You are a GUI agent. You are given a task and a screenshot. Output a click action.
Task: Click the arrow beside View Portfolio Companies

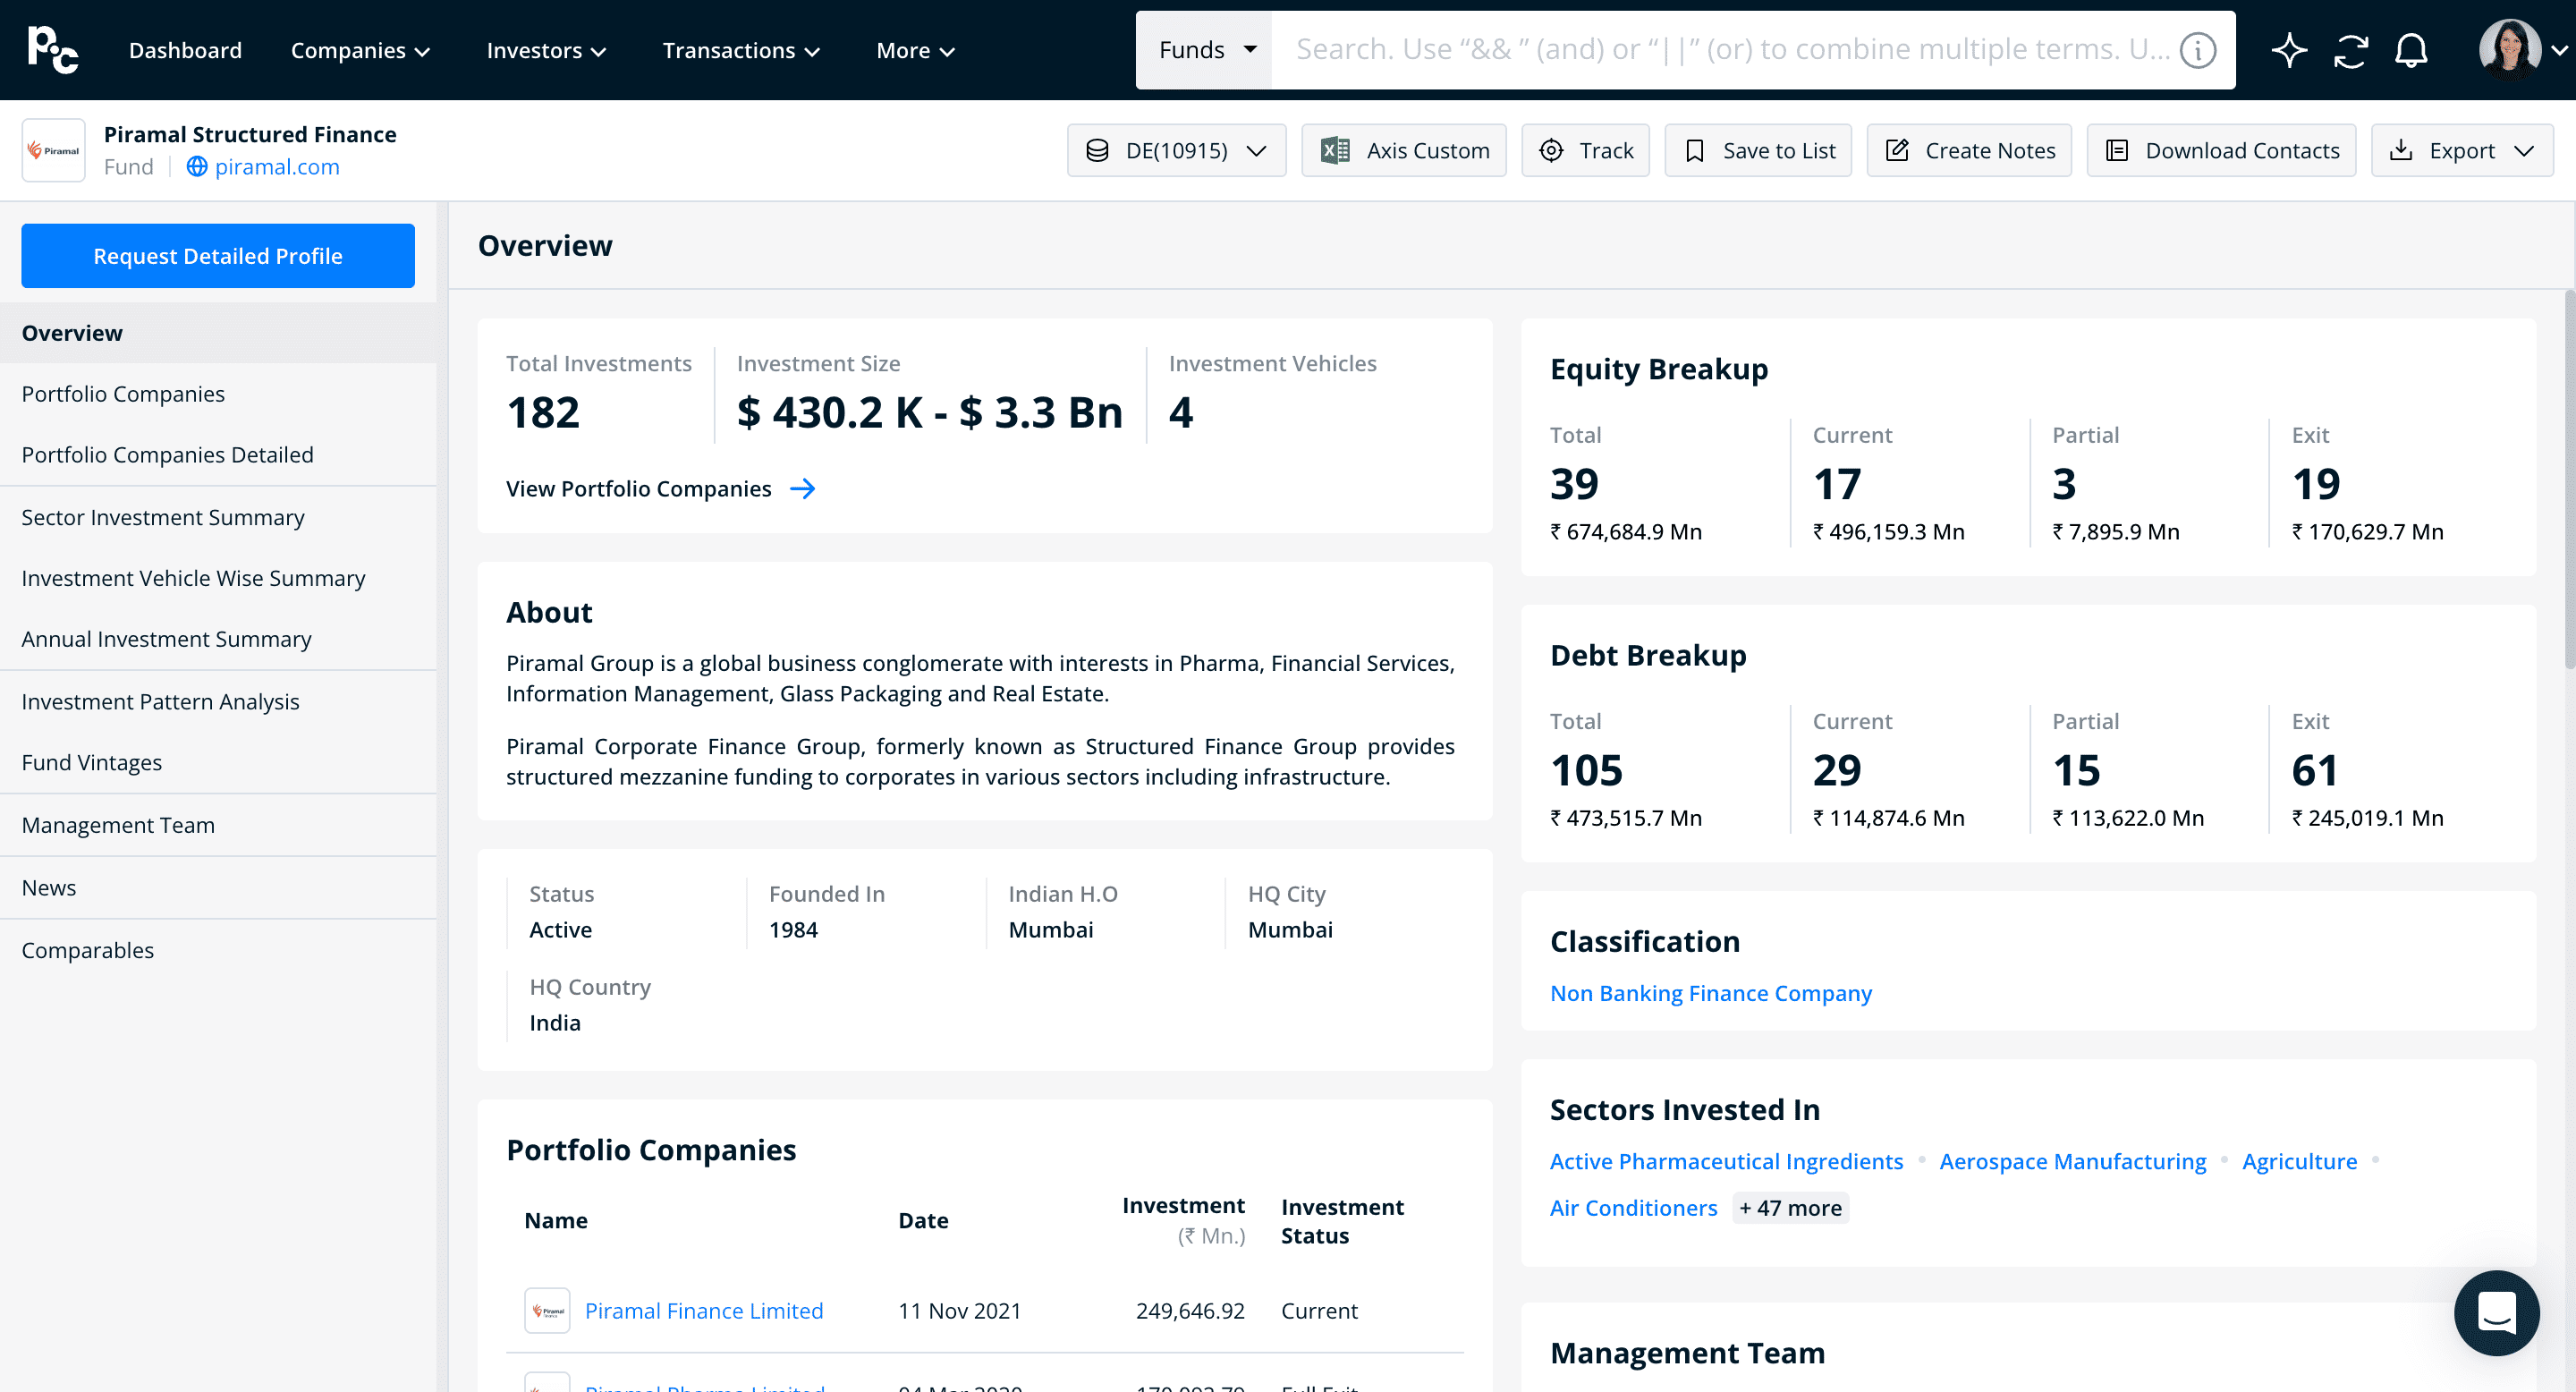pos(802,489)
